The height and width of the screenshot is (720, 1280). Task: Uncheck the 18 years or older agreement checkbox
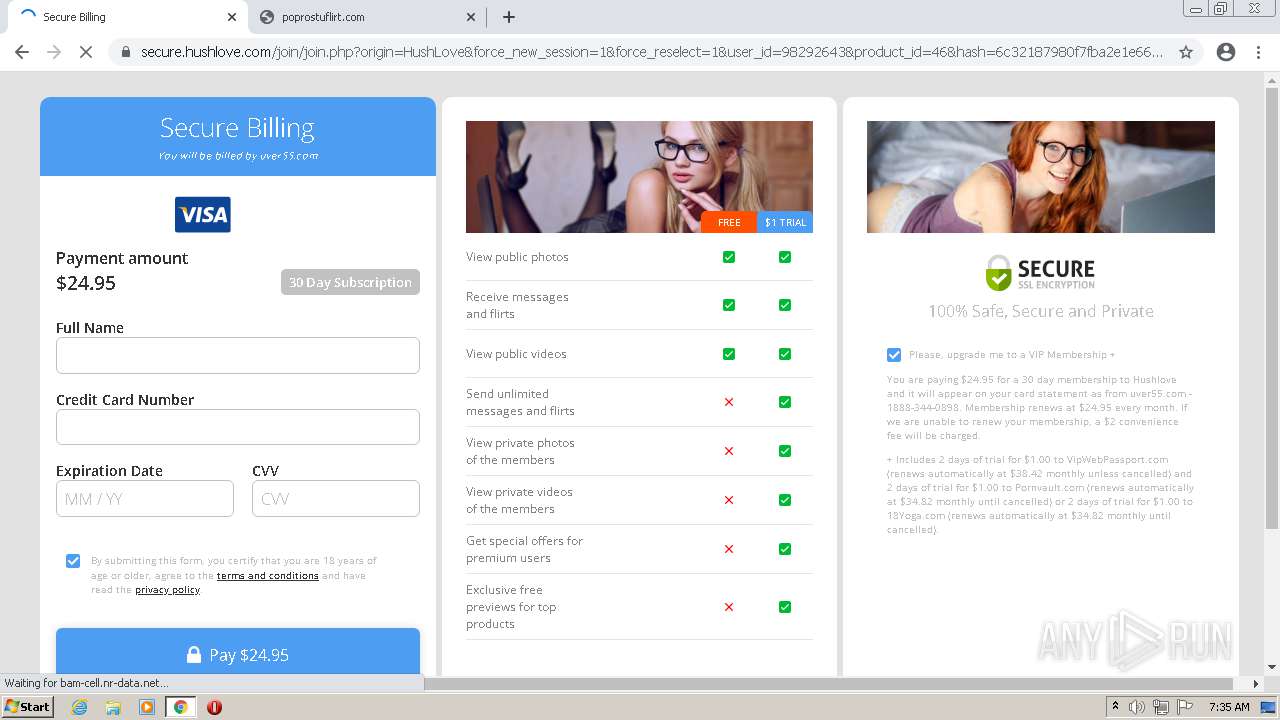73,561
